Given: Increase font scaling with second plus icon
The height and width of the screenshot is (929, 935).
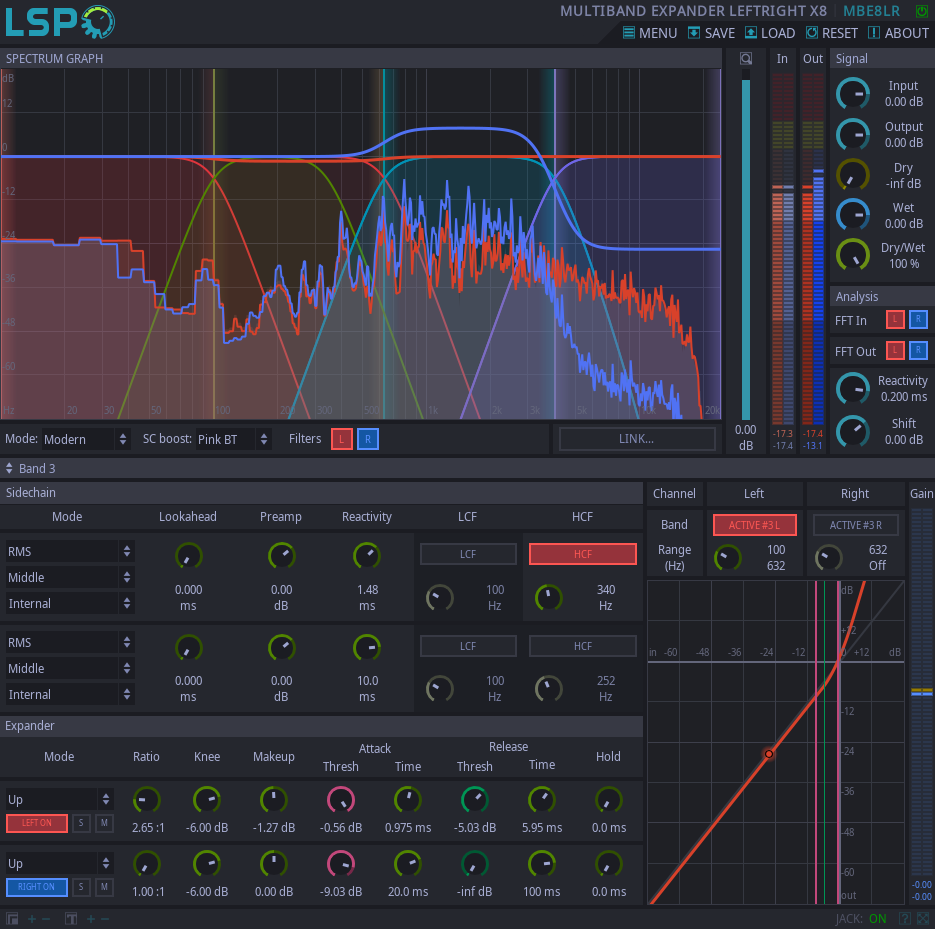Looking at the screenshot, I should click(91, 919).
